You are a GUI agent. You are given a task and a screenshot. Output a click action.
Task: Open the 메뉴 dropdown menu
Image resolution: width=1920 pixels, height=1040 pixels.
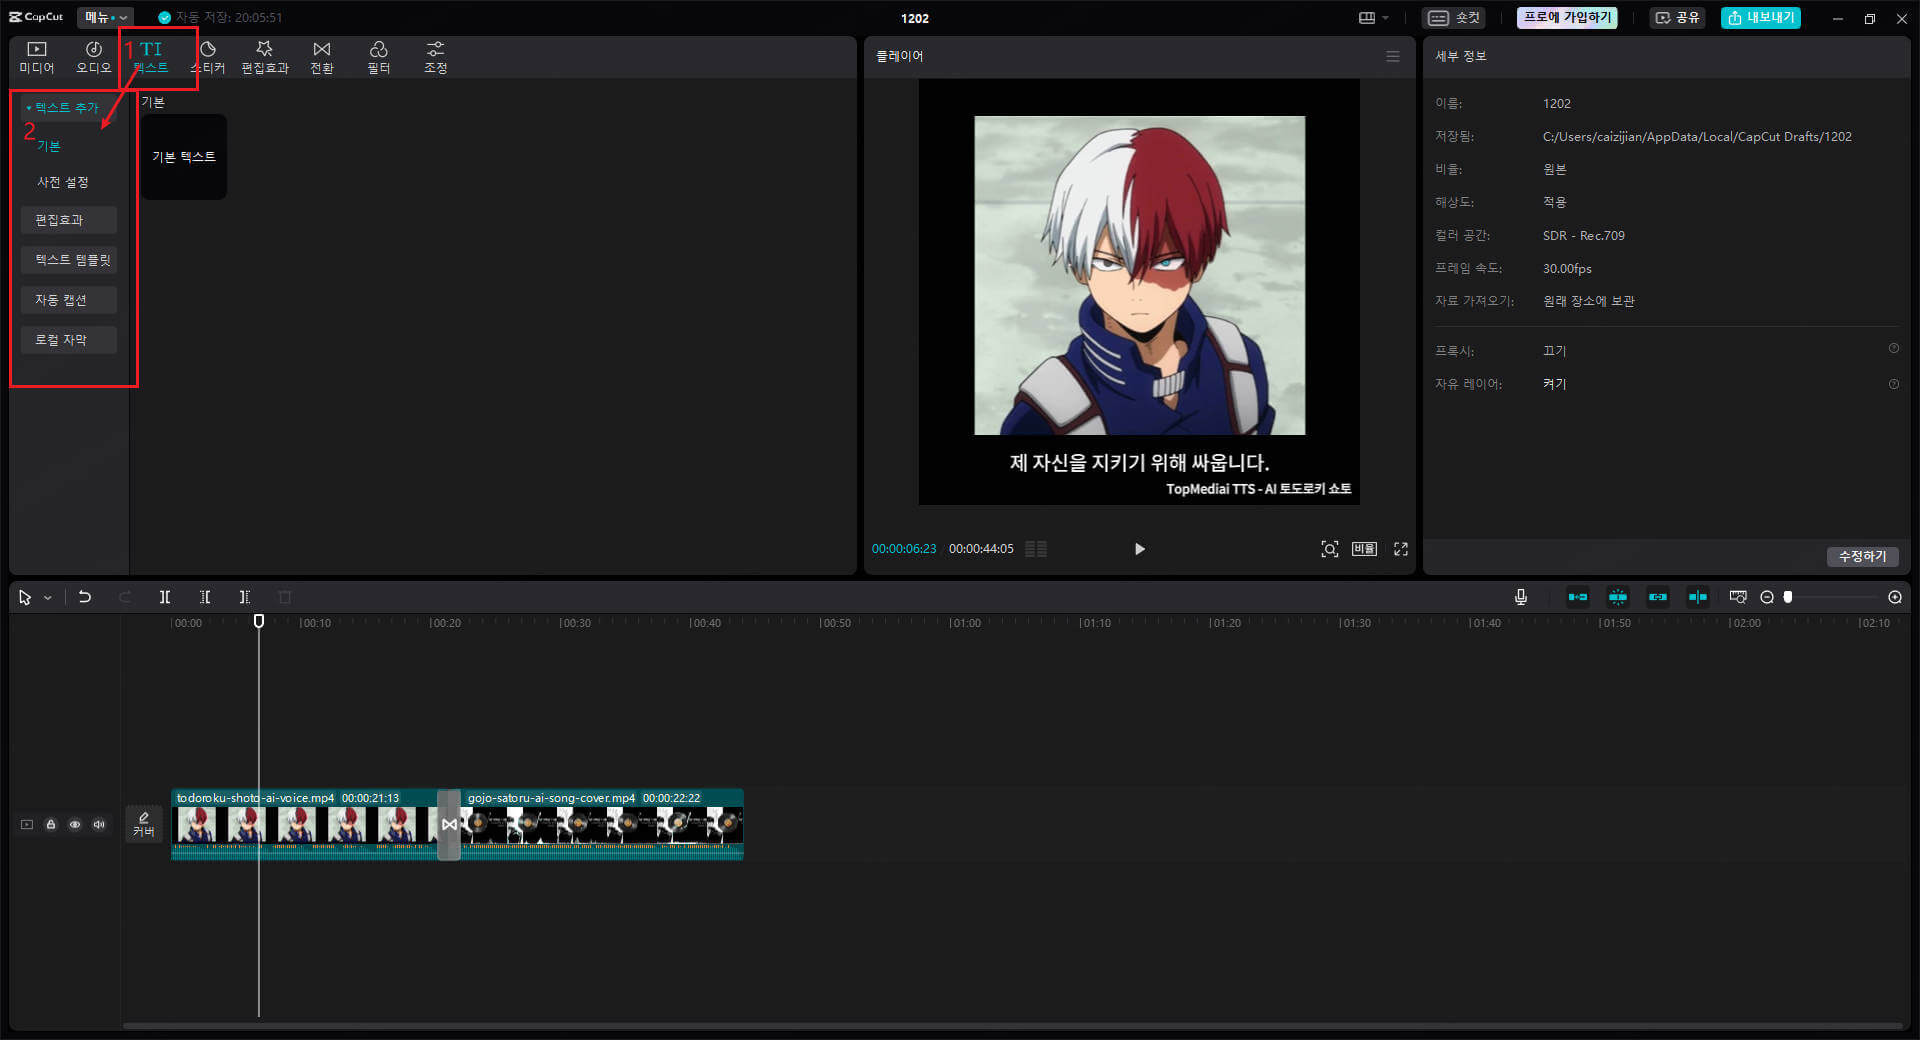[105, 17]
